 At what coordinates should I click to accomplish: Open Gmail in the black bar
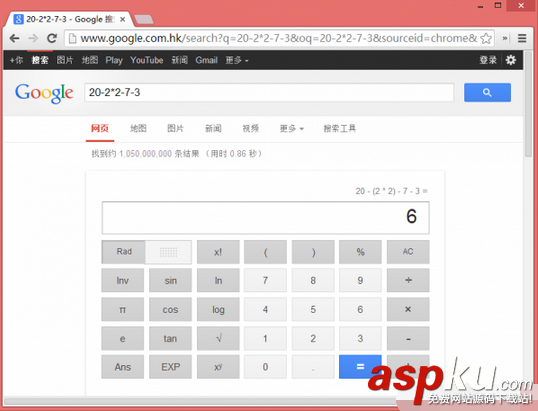coord(207,60)
